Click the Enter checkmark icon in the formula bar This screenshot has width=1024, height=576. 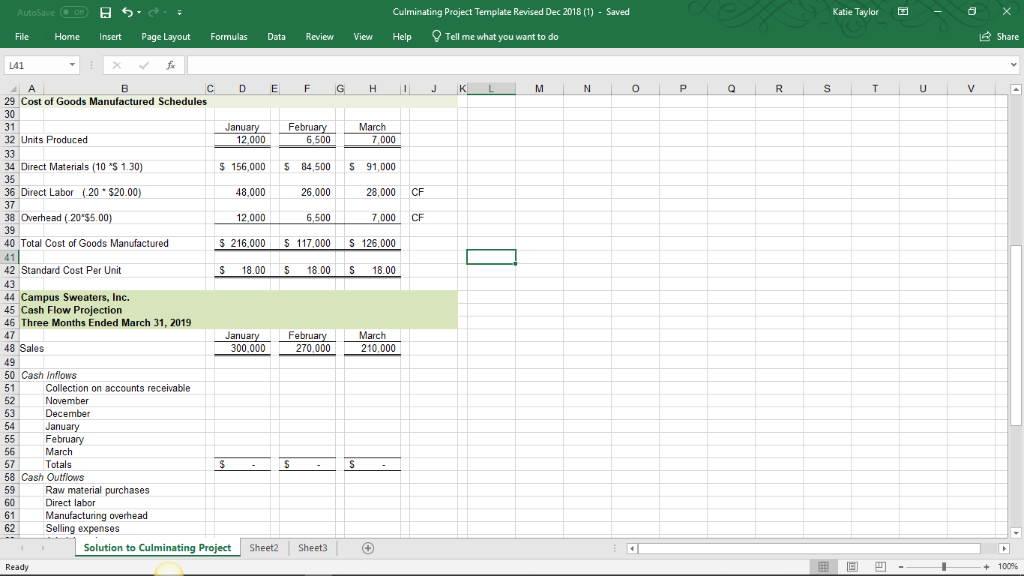[x=144, y=65]
